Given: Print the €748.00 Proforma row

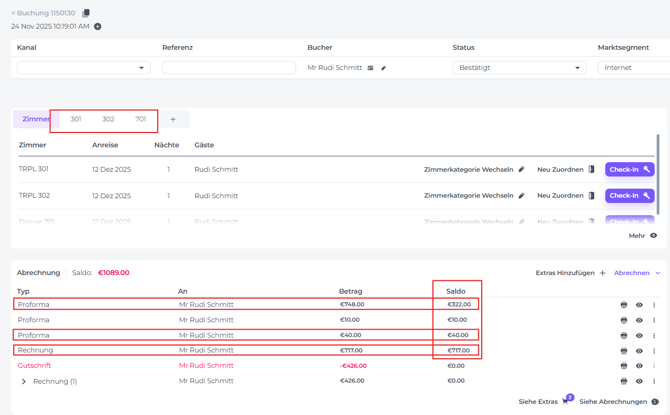Looking at the screenshot, I should [624, 305].
